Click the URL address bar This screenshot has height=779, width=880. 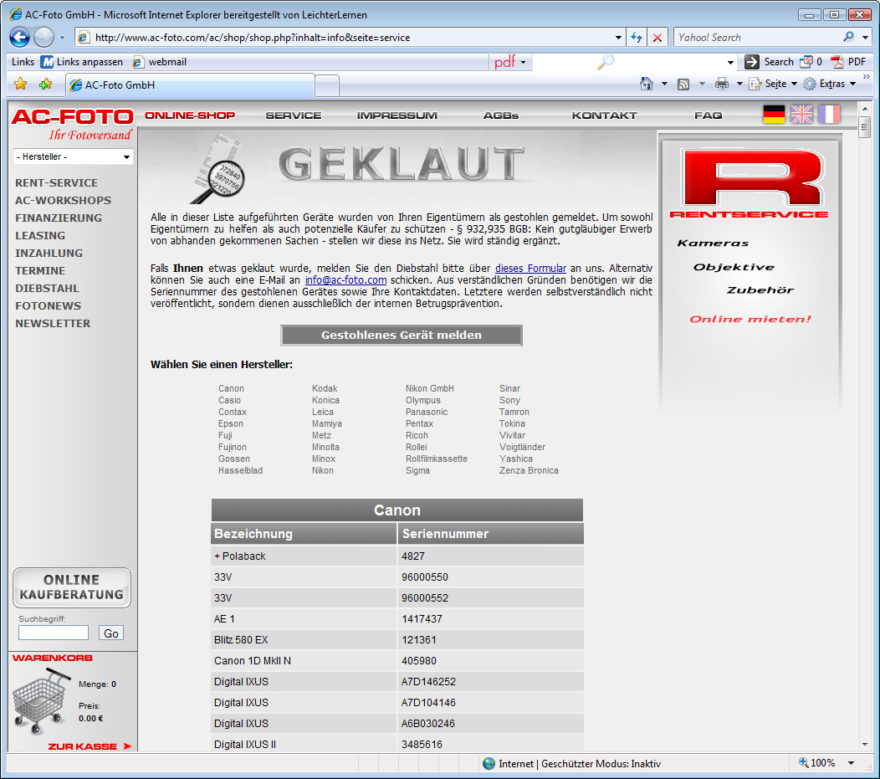point(351,38)
